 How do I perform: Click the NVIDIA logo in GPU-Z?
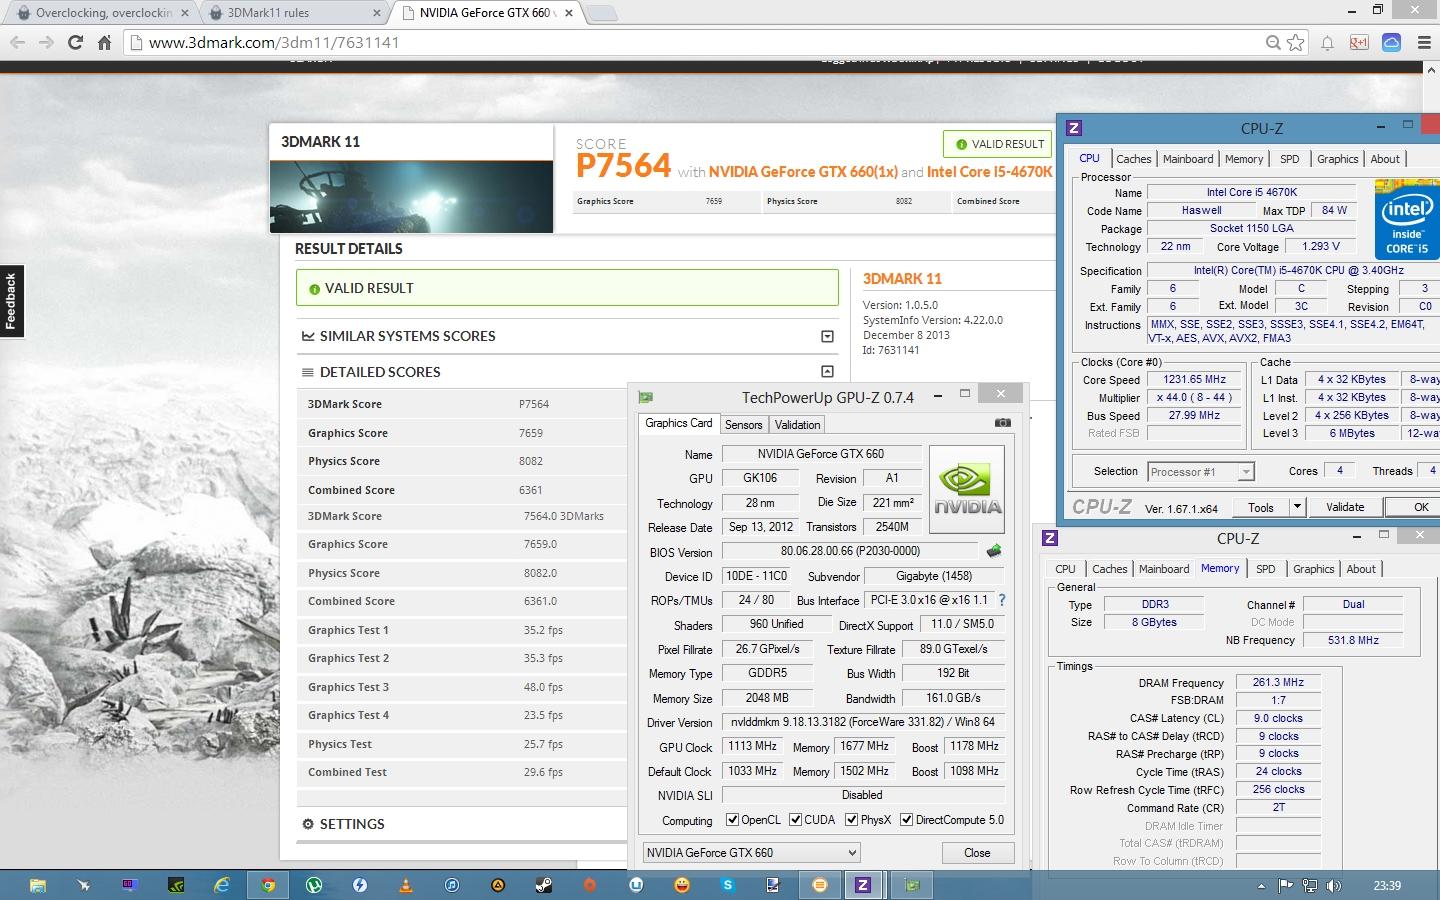pos(966,489)
